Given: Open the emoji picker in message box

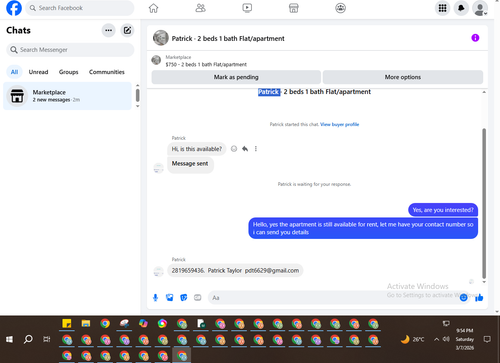Looking at the screenshot, I should click(x=463, y=298).
